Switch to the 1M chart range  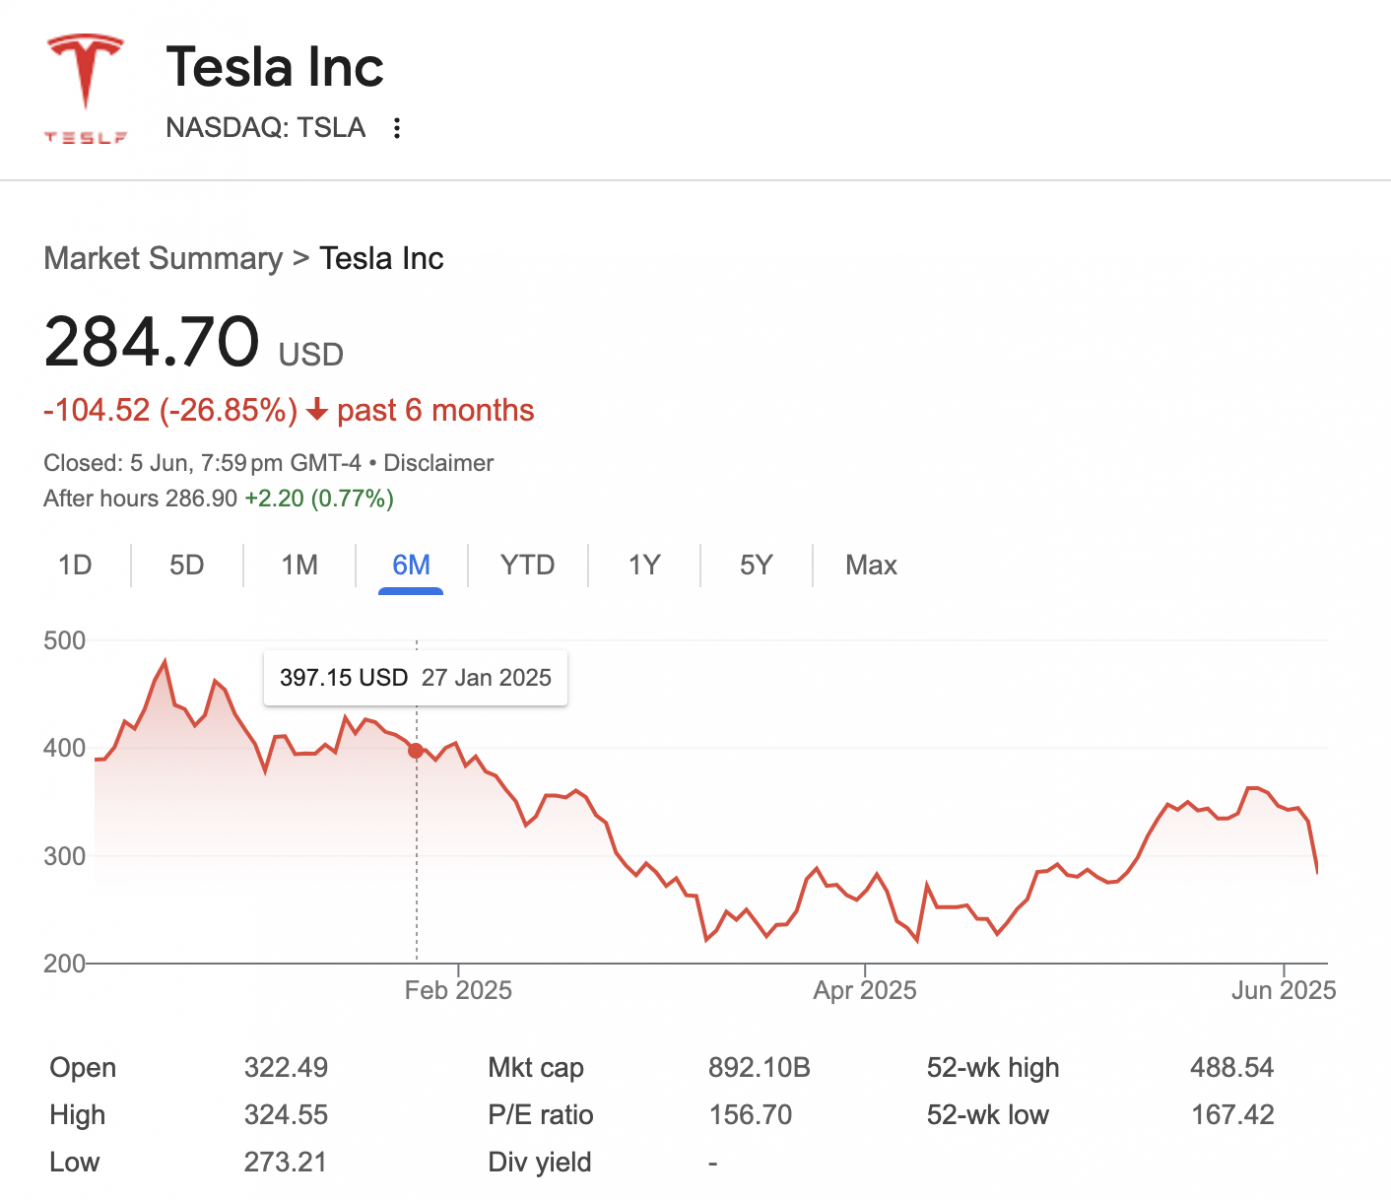[299, 565]
